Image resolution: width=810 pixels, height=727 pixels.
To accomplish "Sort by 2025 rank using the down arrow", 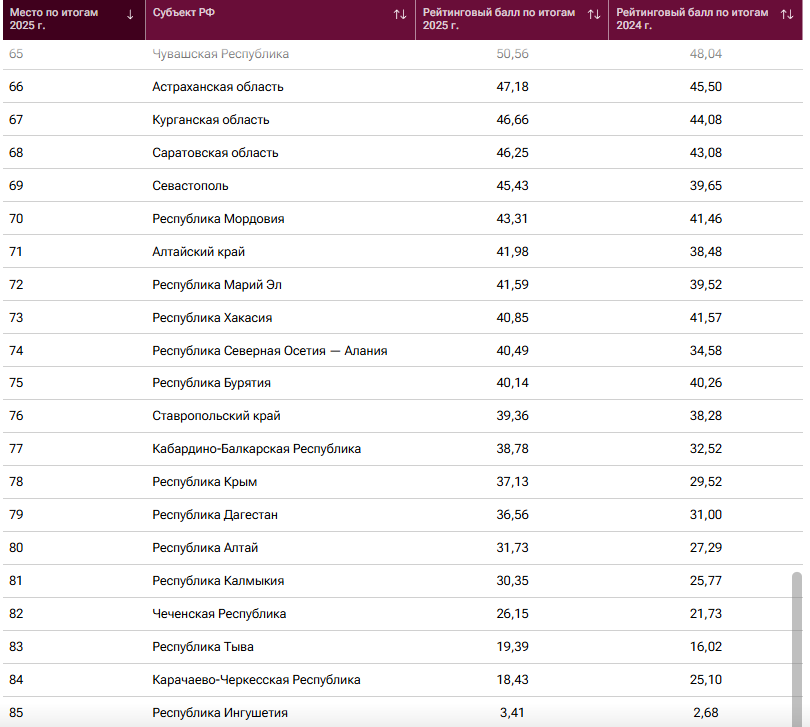I will tap(130, 15).
